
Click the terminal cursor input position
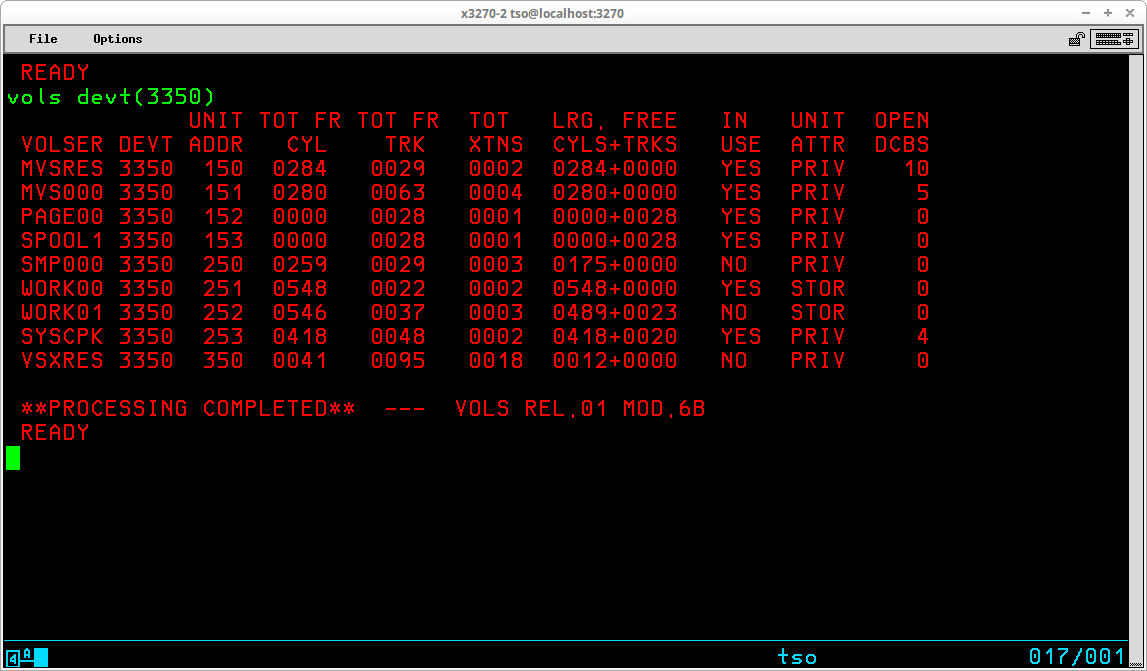point(13,458)
